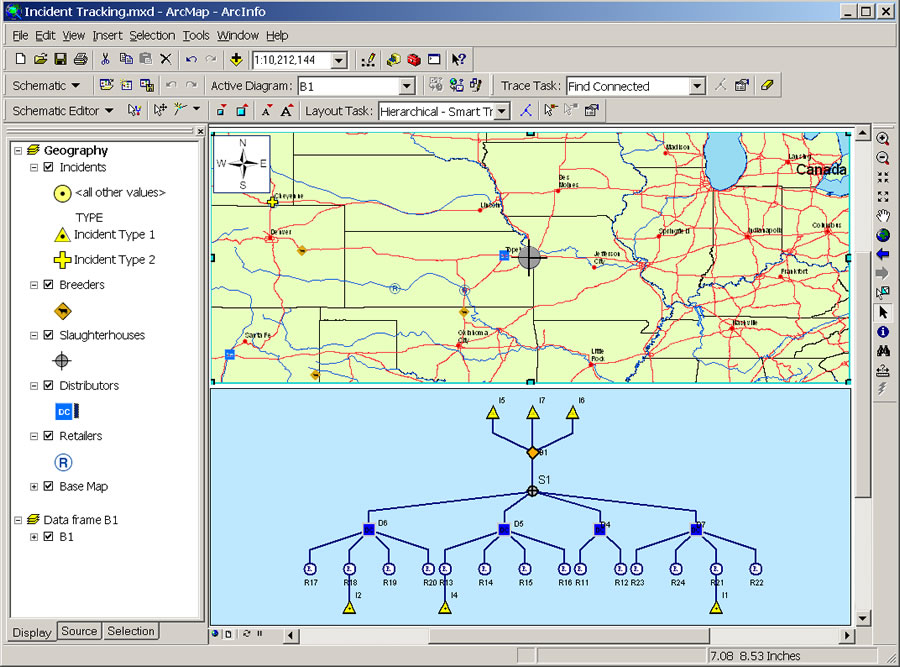Screen dimensions: 900x667
Task: Click the Schematic dropdown button
Action: pos(46,86)
